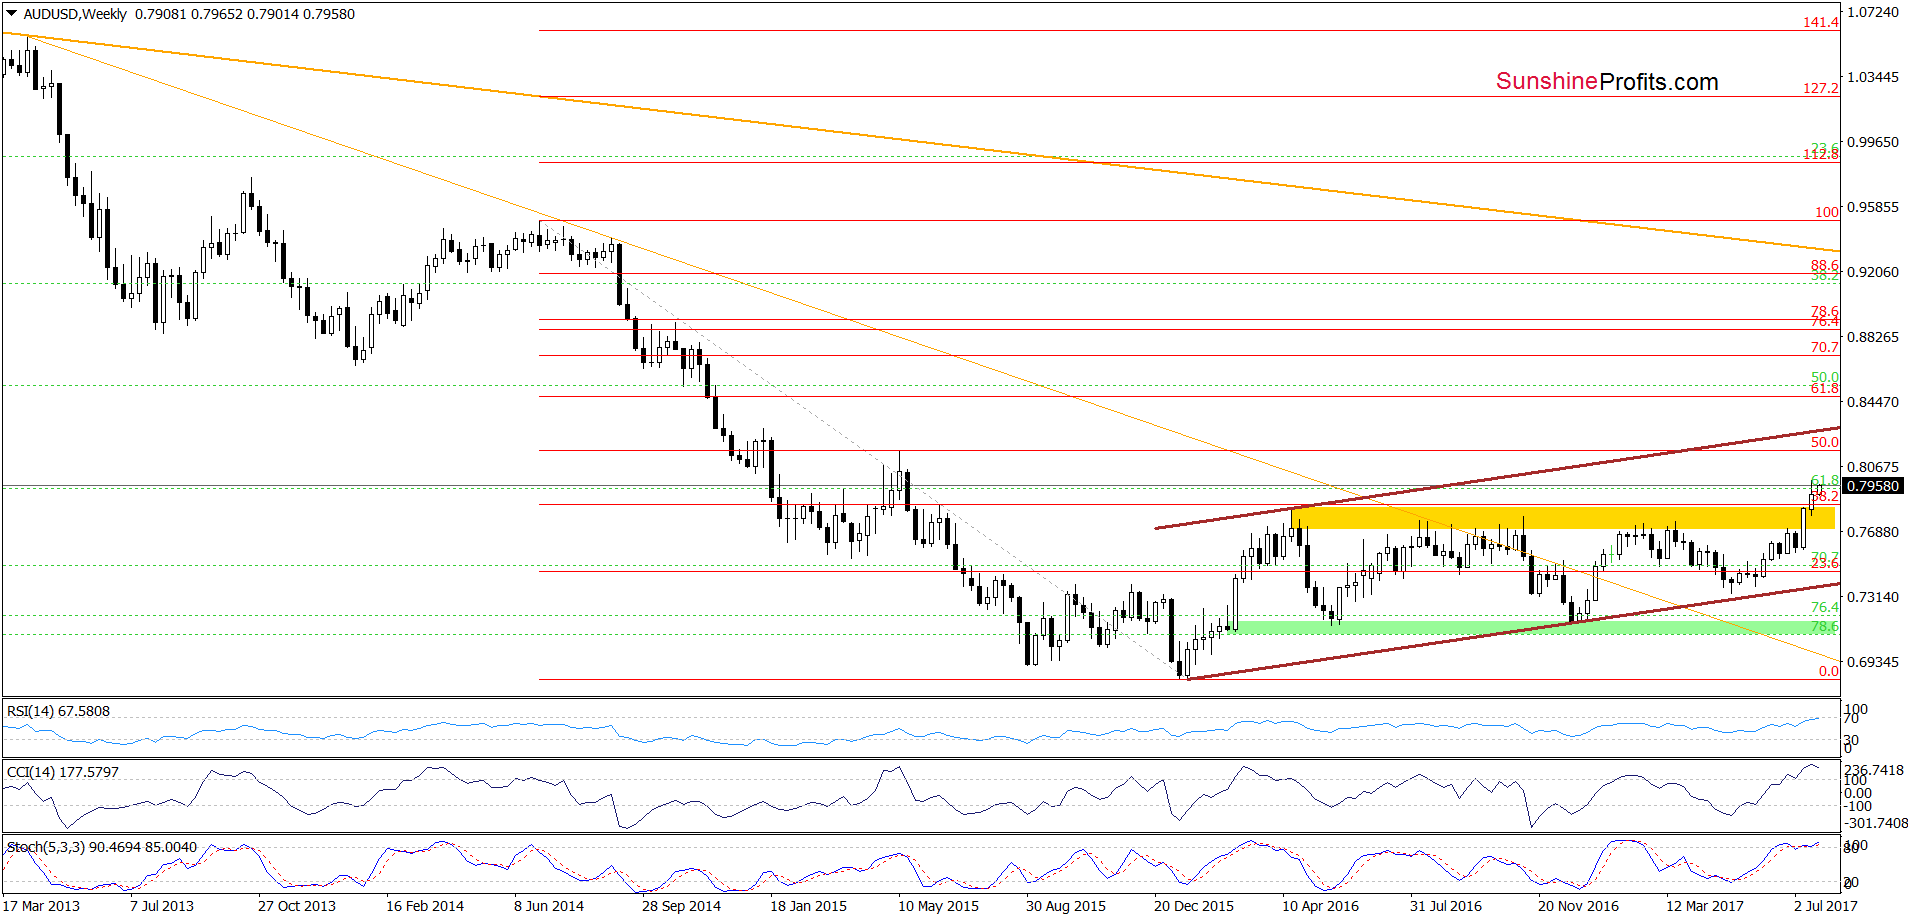1908x920 pixels.
Task: Click the Stoch(5,3,3) 90.4694 85.0040 label
Action: [x=102, y=847]
